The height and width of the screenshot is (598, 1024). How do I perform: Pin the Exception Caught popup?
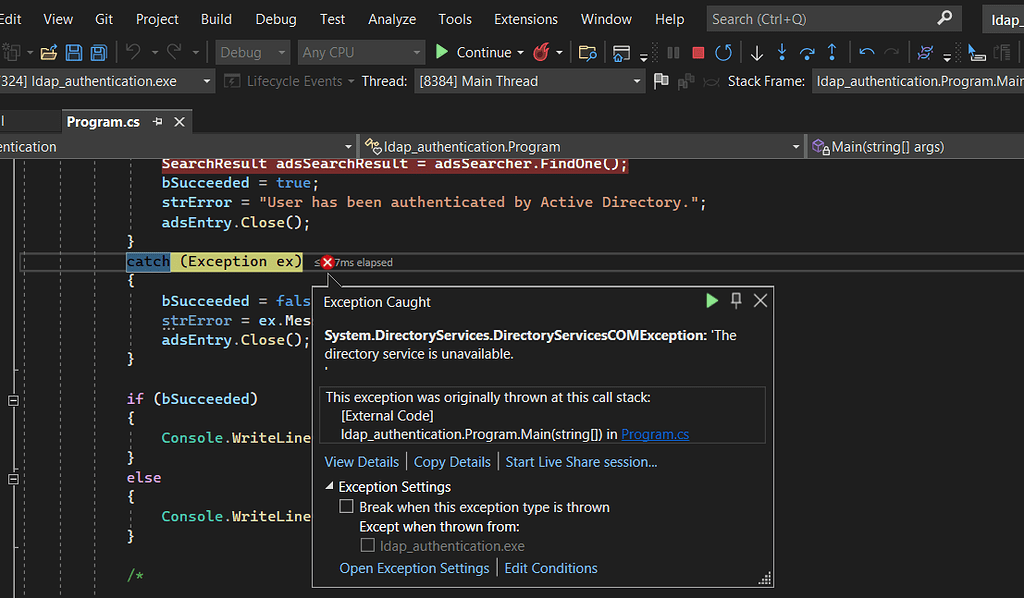click(736, 300)
